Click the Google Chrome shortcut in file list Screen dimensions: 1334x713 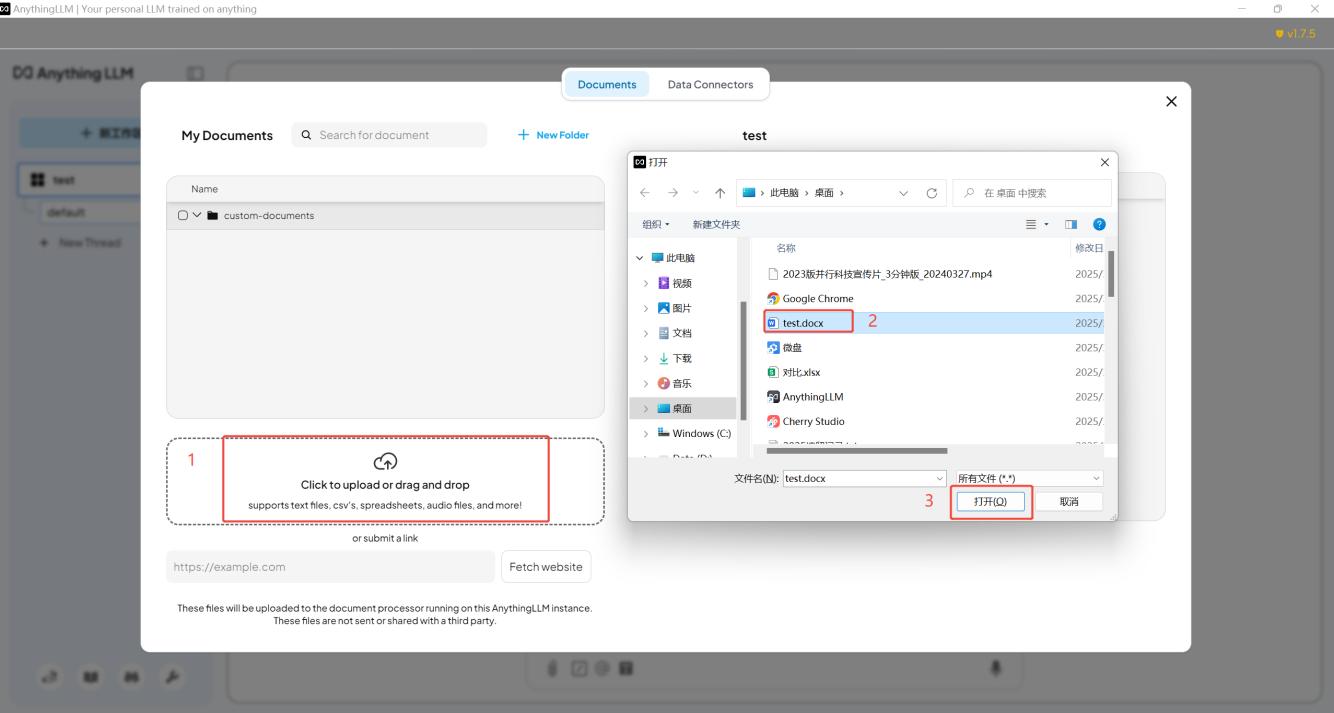817,298
